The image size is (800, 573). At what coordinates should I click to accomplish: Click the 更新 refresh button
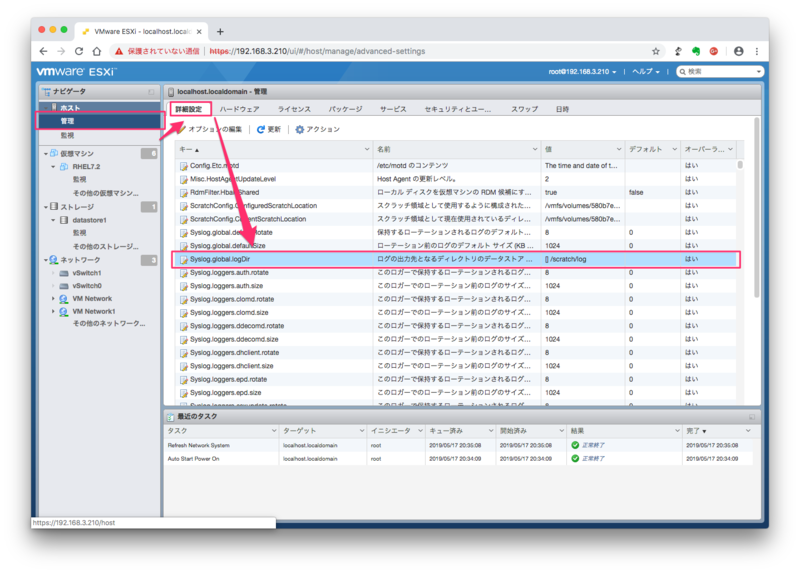[x=268, y=130]
